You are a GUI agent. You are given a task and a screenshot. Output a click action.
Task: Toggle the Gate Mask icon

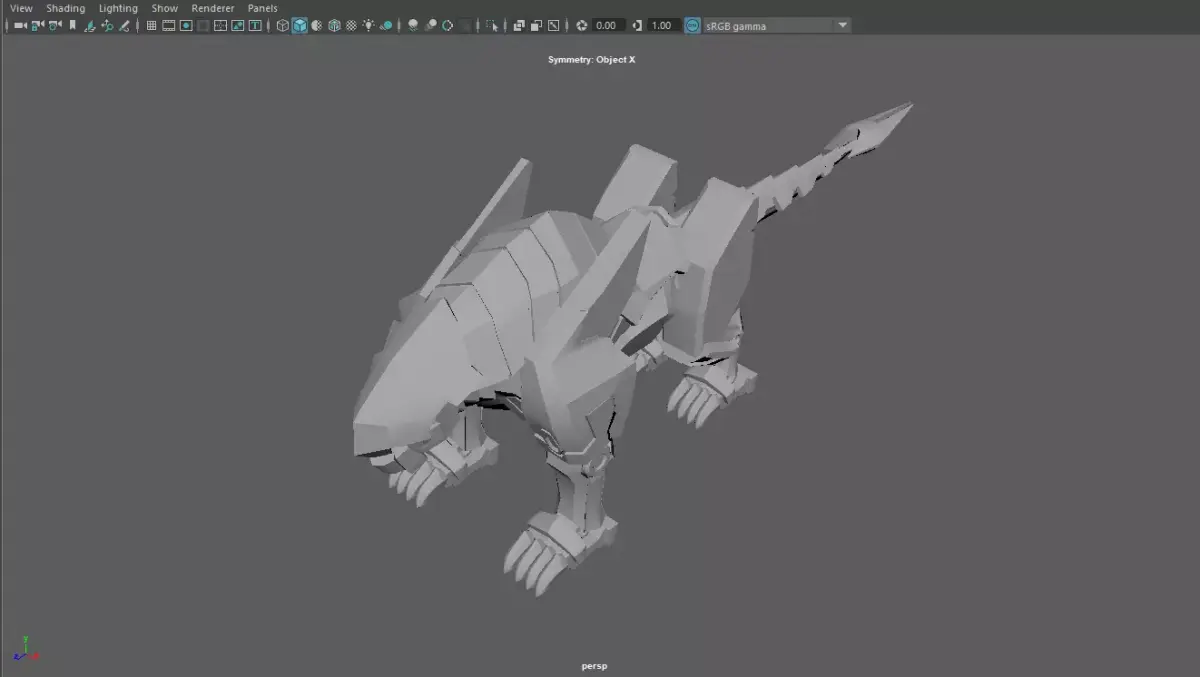pyautogui.click(x=203, y=25)
